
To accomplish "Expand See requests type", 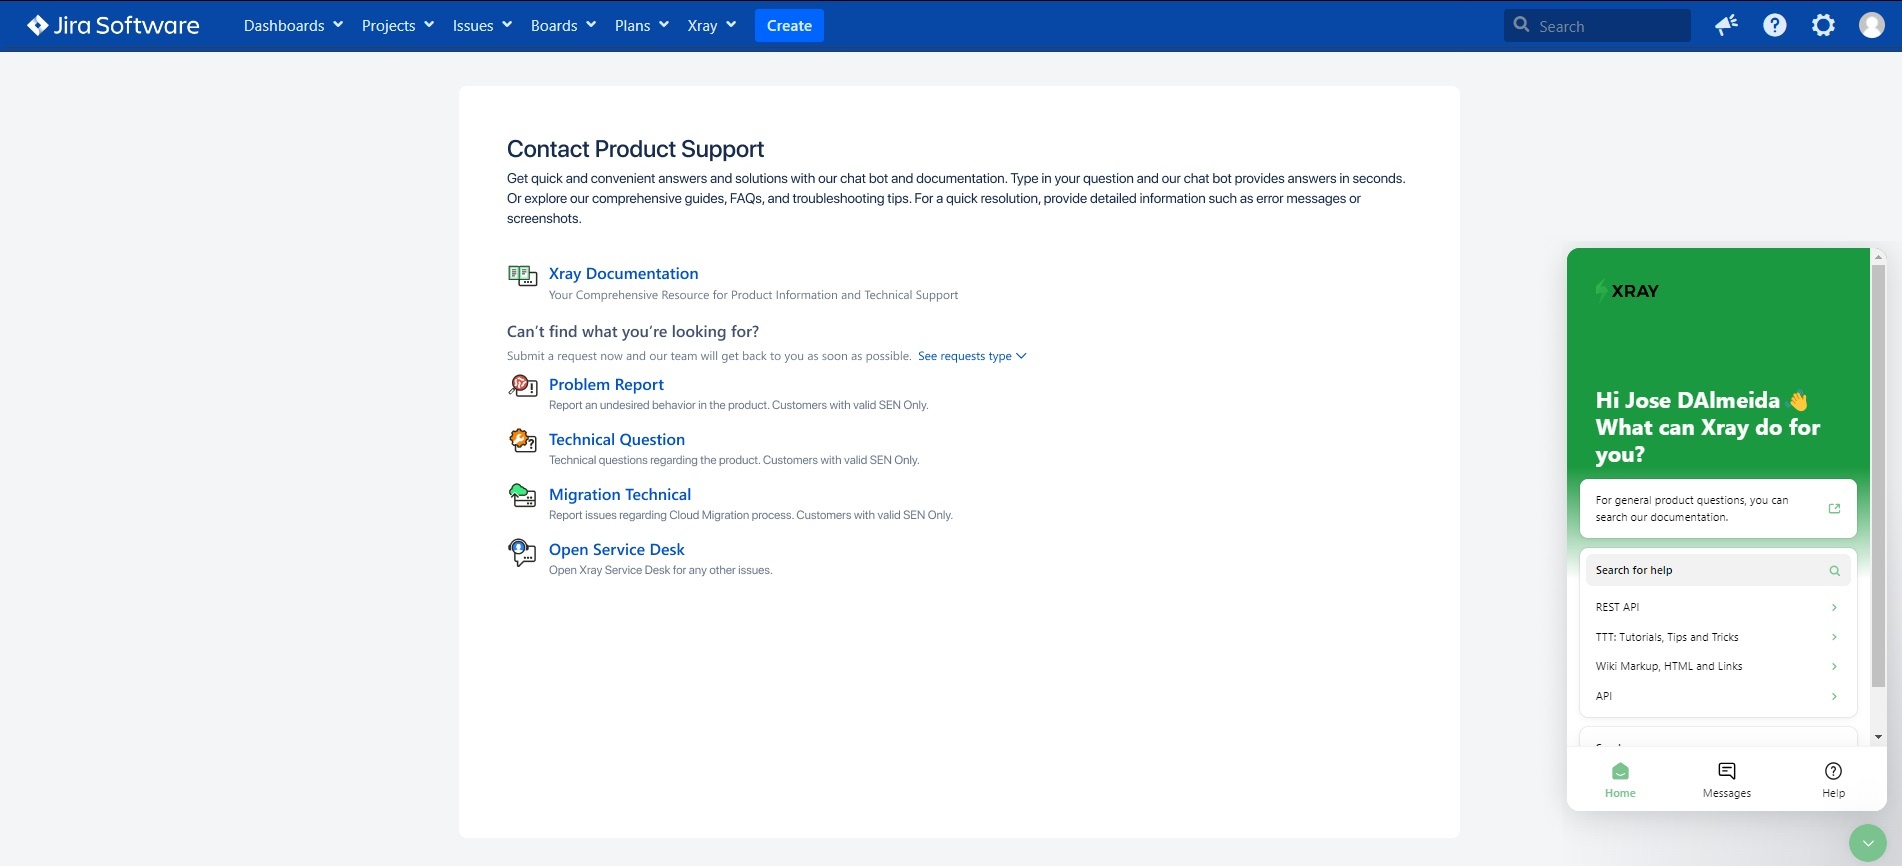I will [x=972, y=356].
